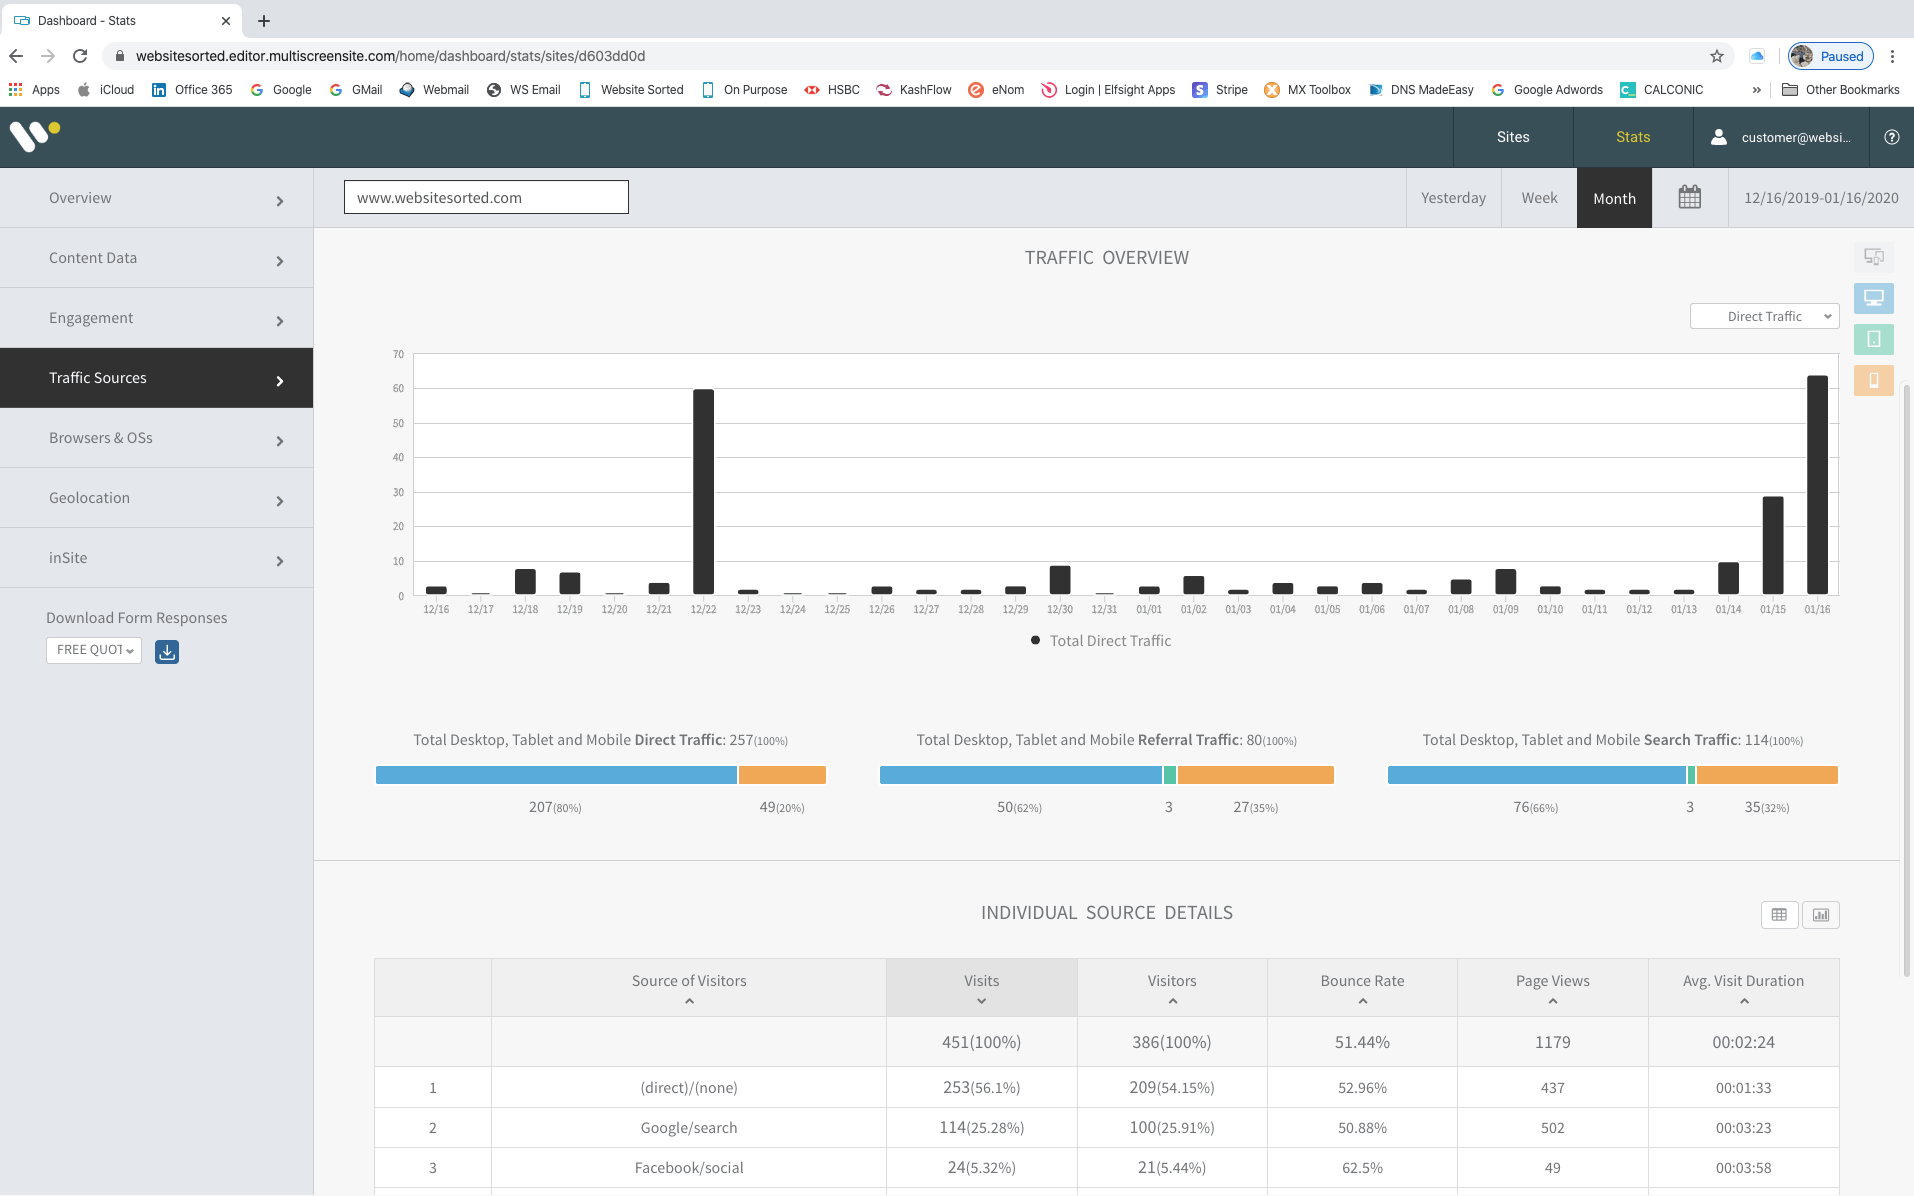Show source details in table view icon

1779,914
